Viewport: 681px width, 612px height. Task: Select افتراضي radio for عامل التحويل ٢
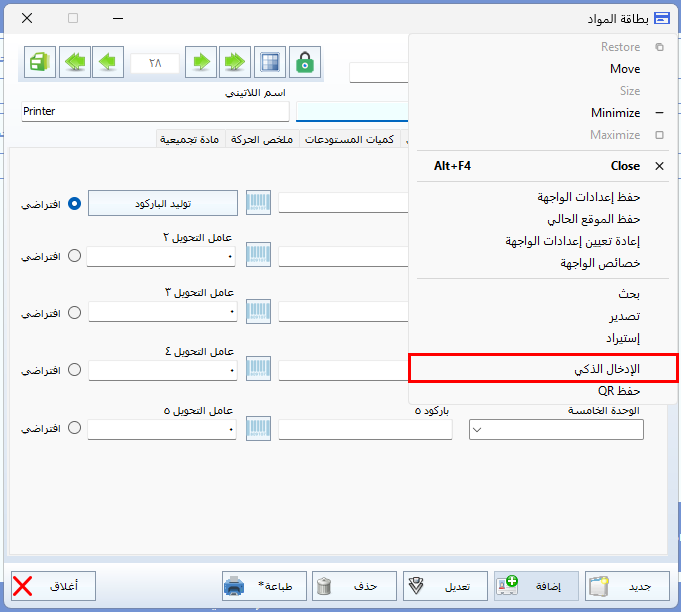tap(74, 256)
